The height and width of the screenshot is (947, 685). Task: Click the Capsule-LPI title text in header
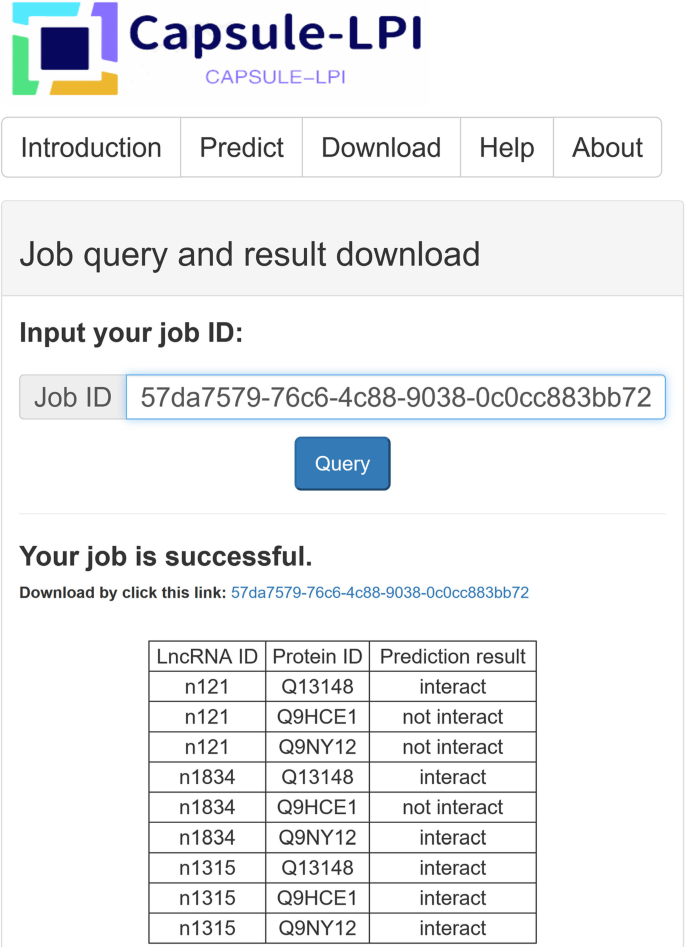(275, 35)
